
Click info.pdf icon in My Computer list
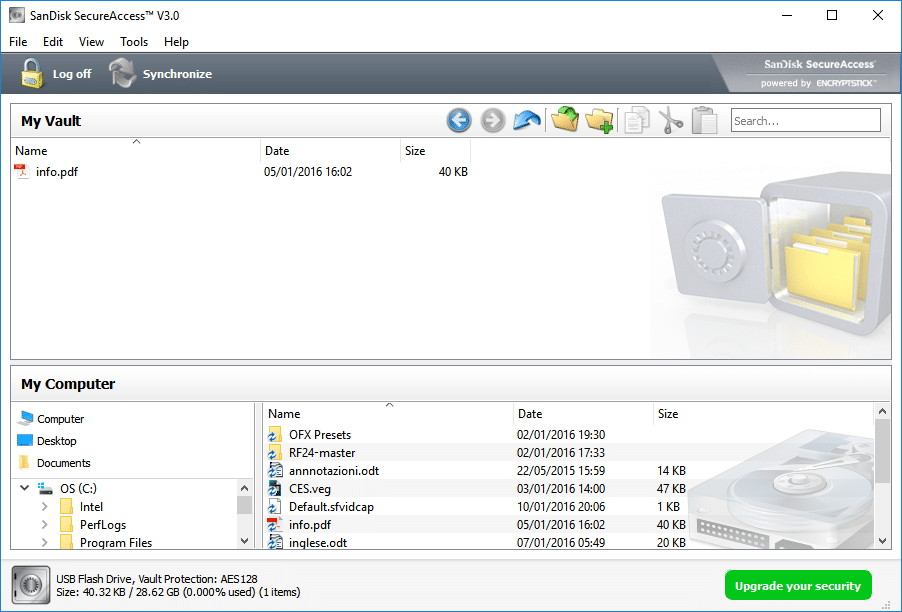coord(275,525)
